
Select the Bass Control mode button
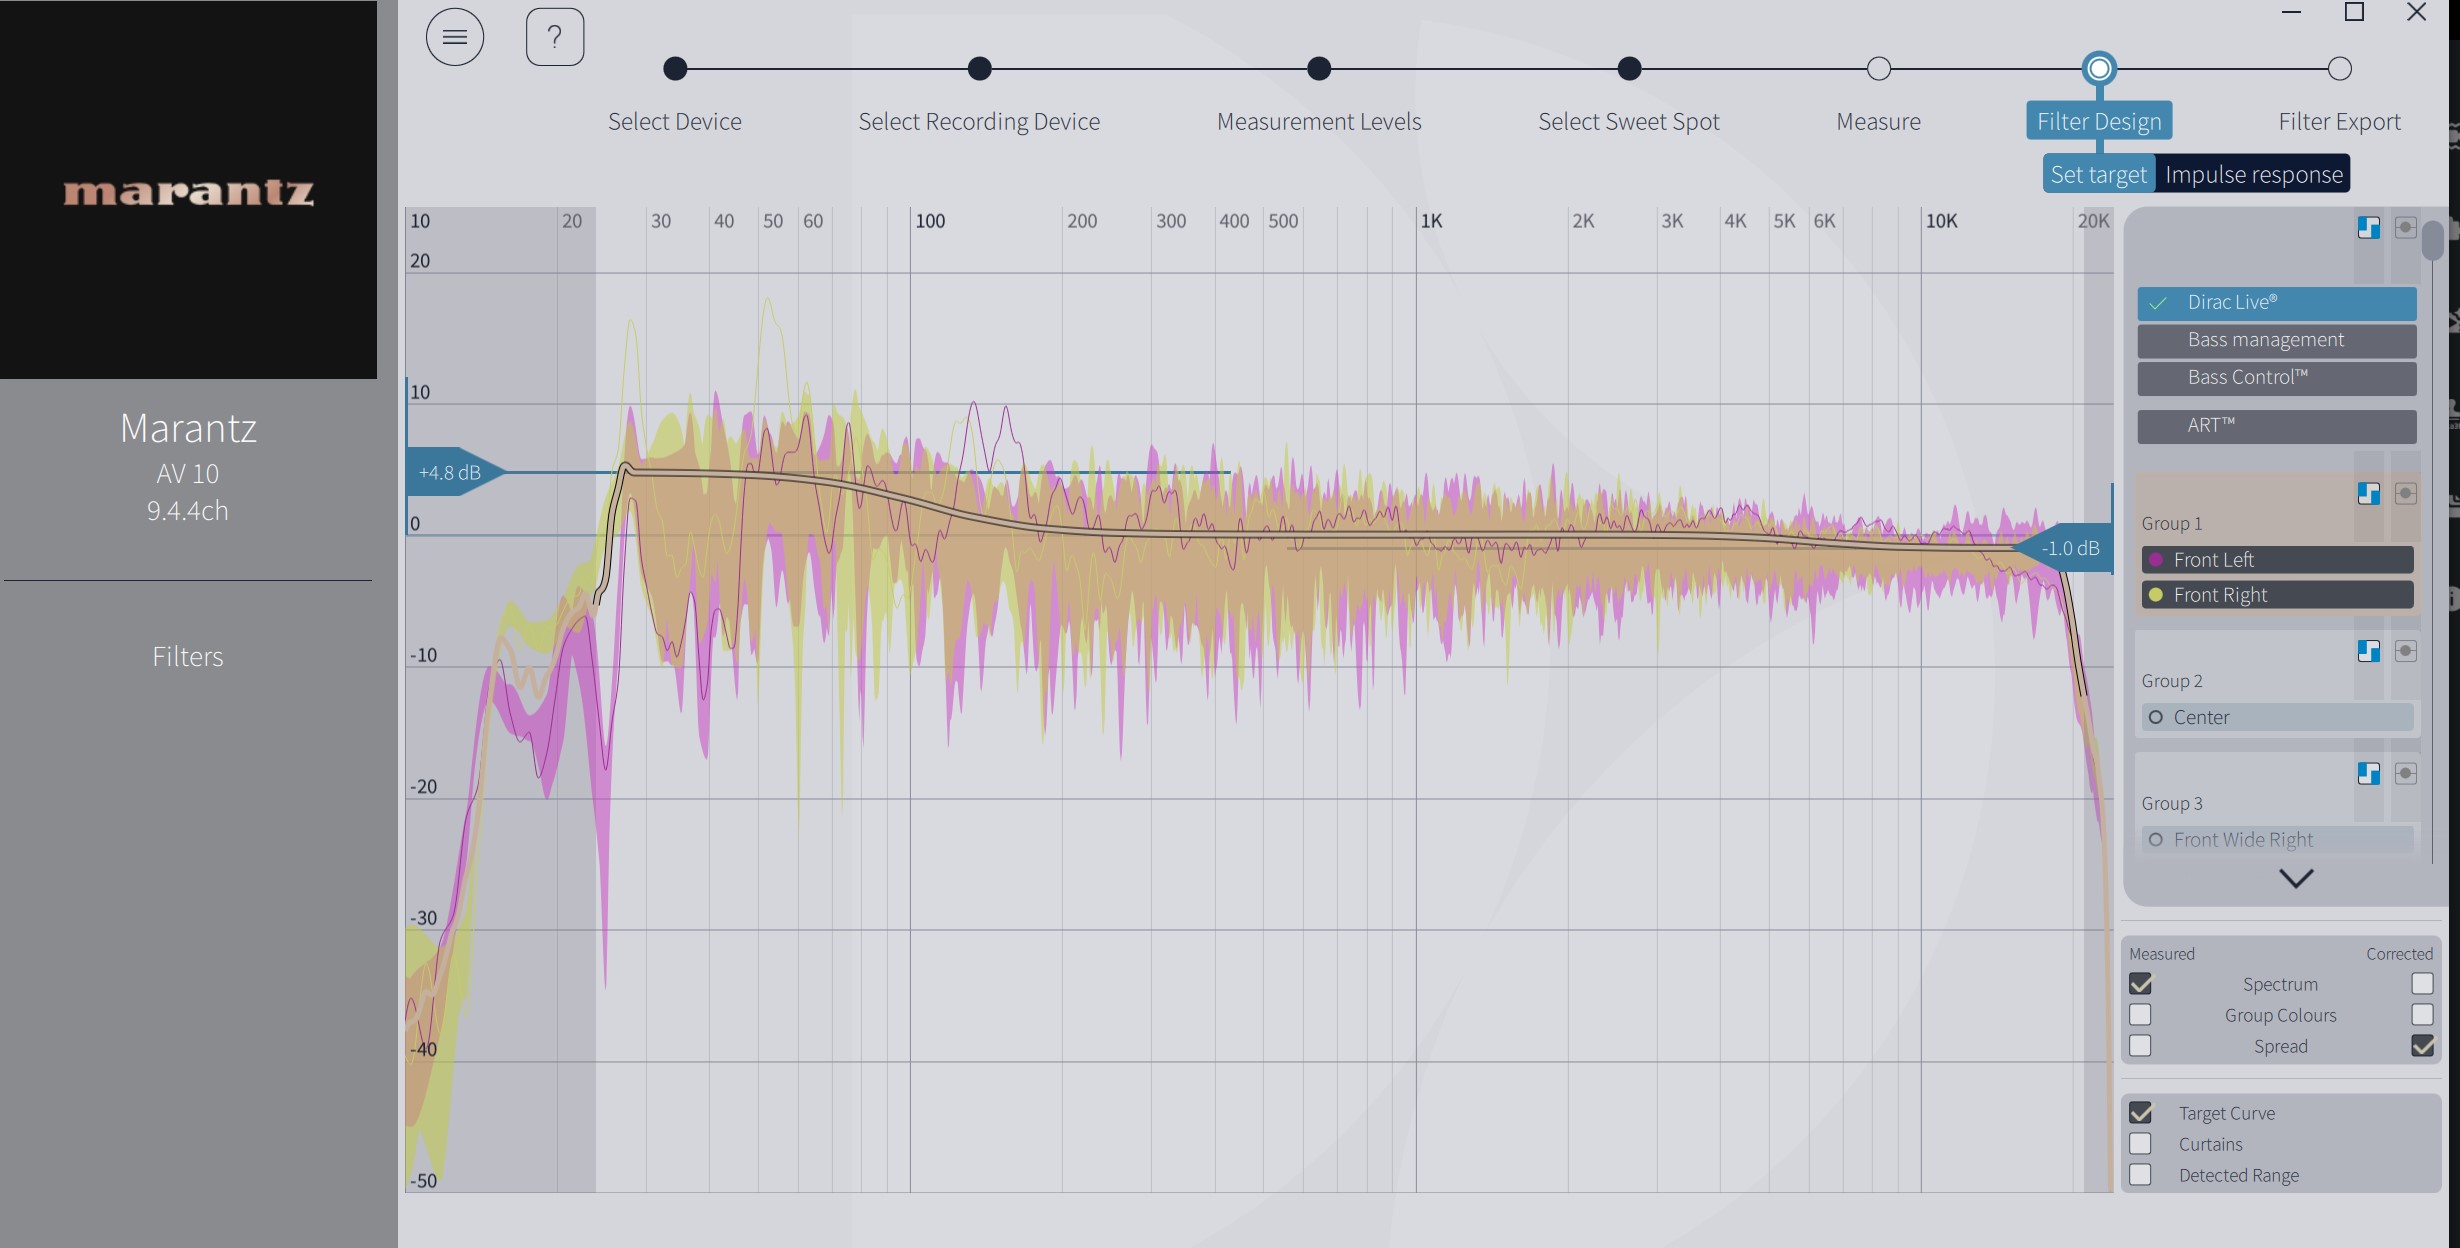(x=2276, y=378)
